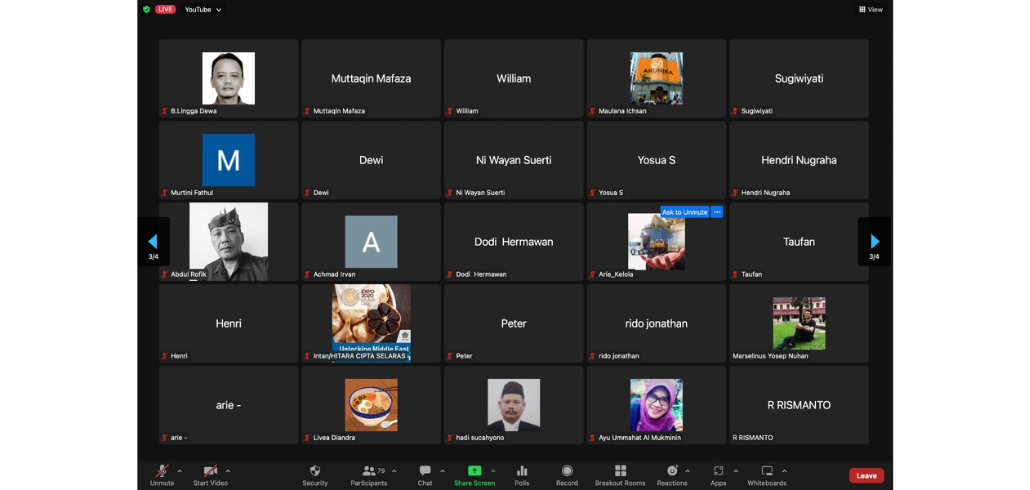Expand audio options arrow beside Unmute
Image resolution: width=1030 pixels, height=490 pixels.
click(180, 470)
